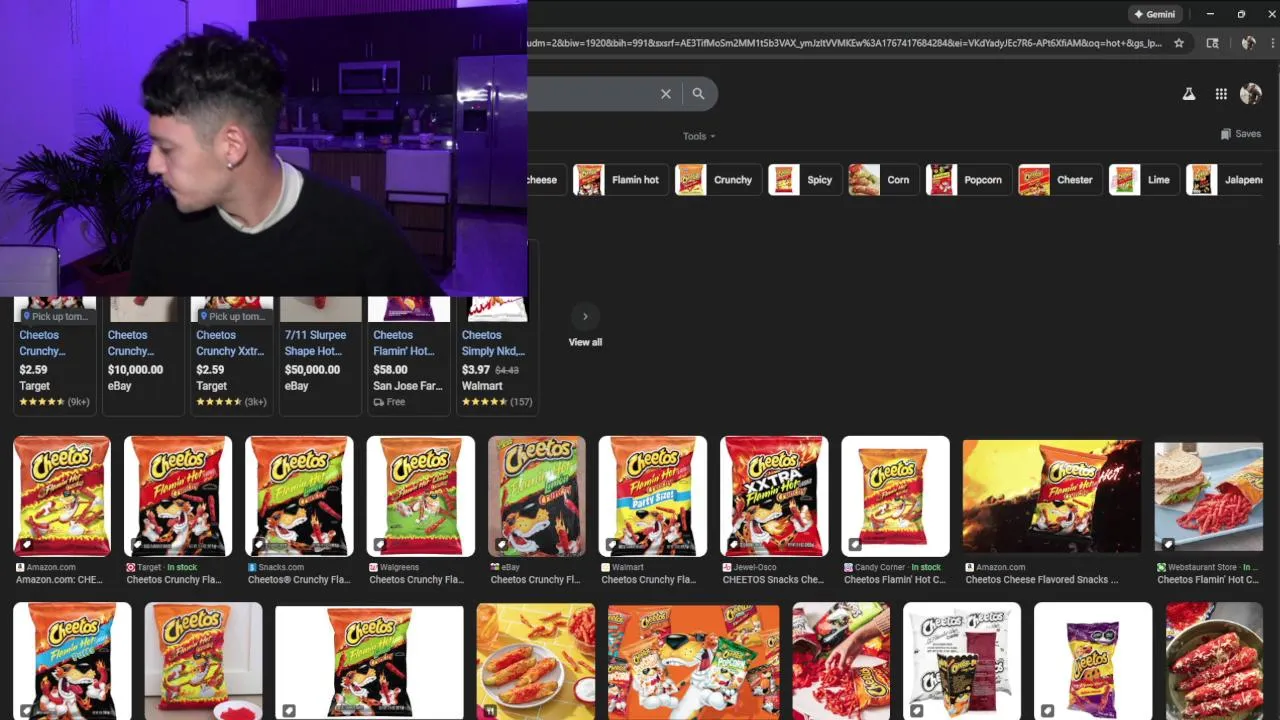Image resolution: width=1280 pixels, height=720 pixels.
Task: Open the Jewel-Osco XXTRA Flamin Hot thumbnail
Action: pos(774,496)
